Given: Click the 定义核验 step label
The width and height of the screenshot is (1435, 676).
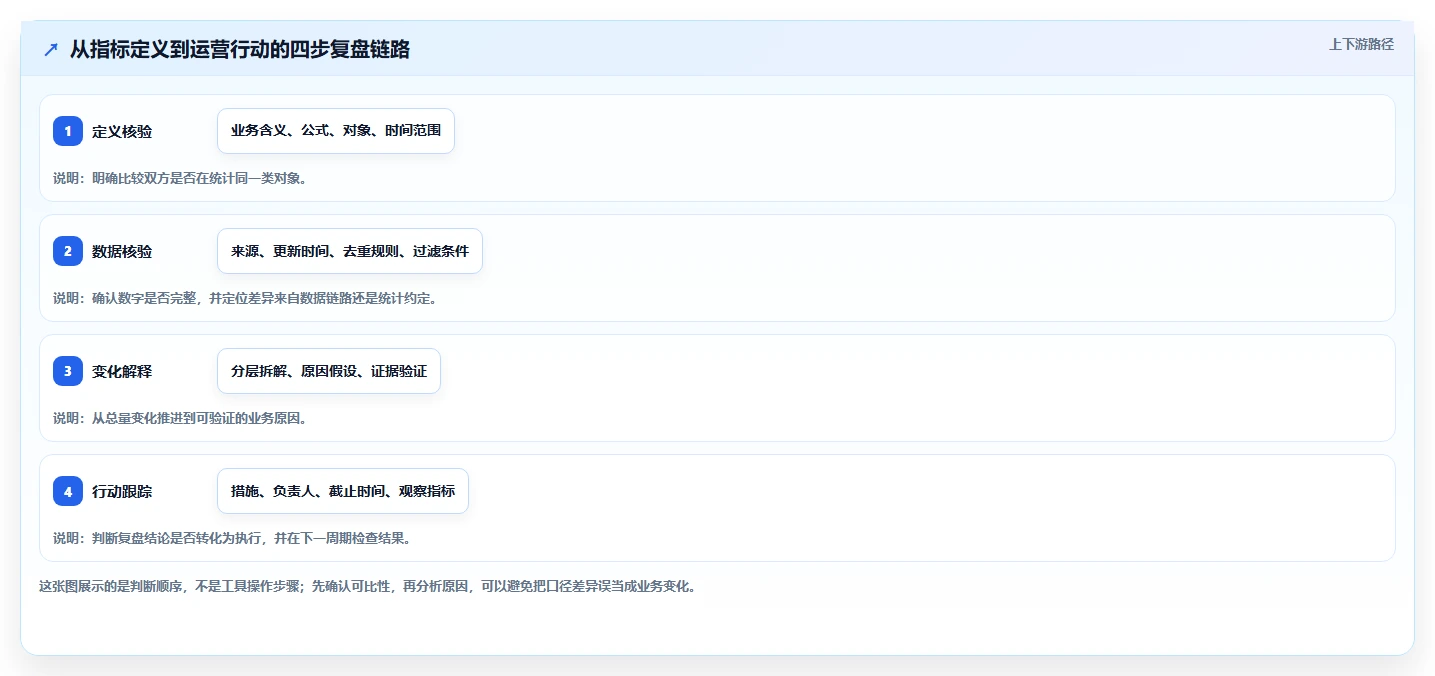Looking at the screenshot, I should (122, 132).
